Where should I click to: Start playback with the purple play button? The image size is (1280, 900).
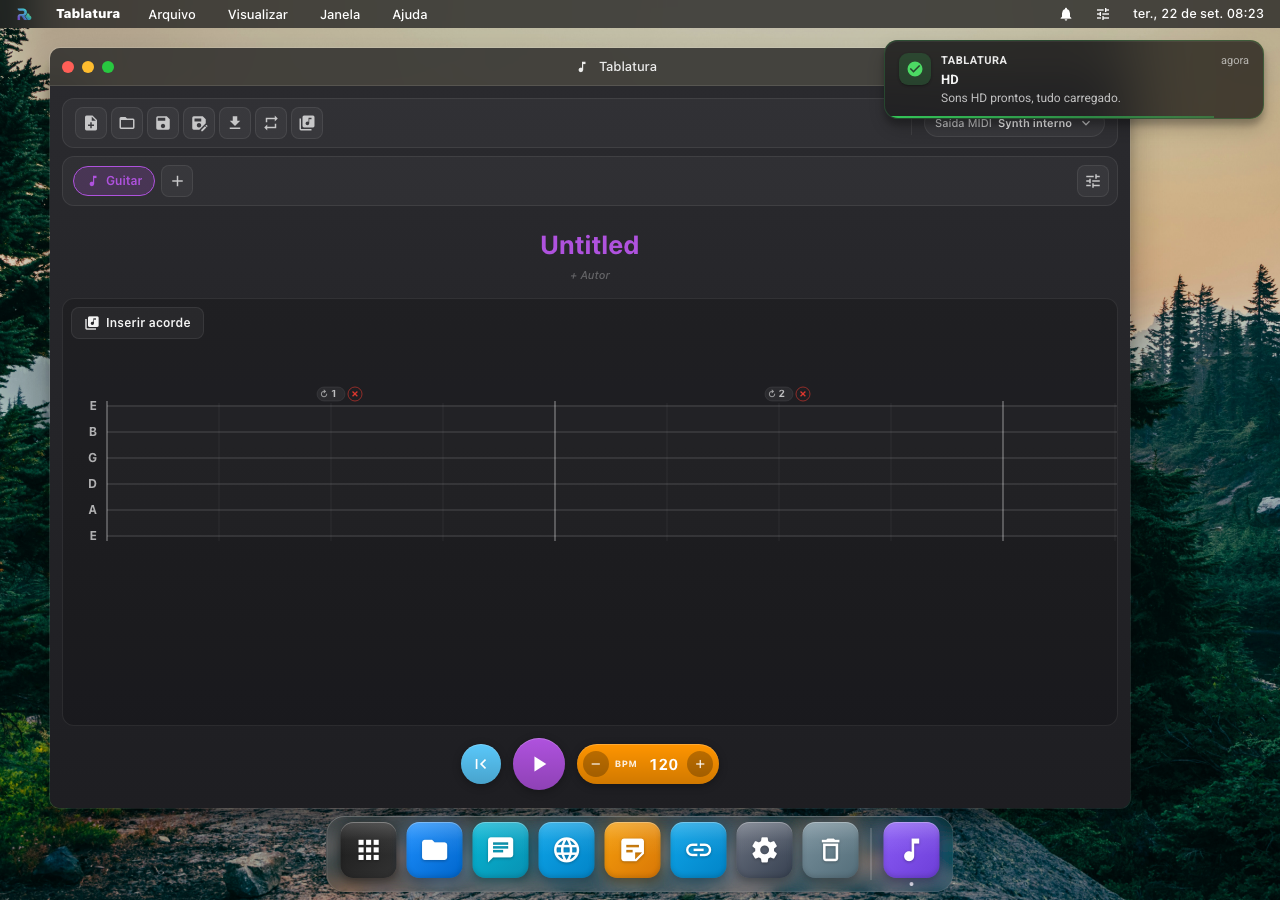(x=539, y=764)
